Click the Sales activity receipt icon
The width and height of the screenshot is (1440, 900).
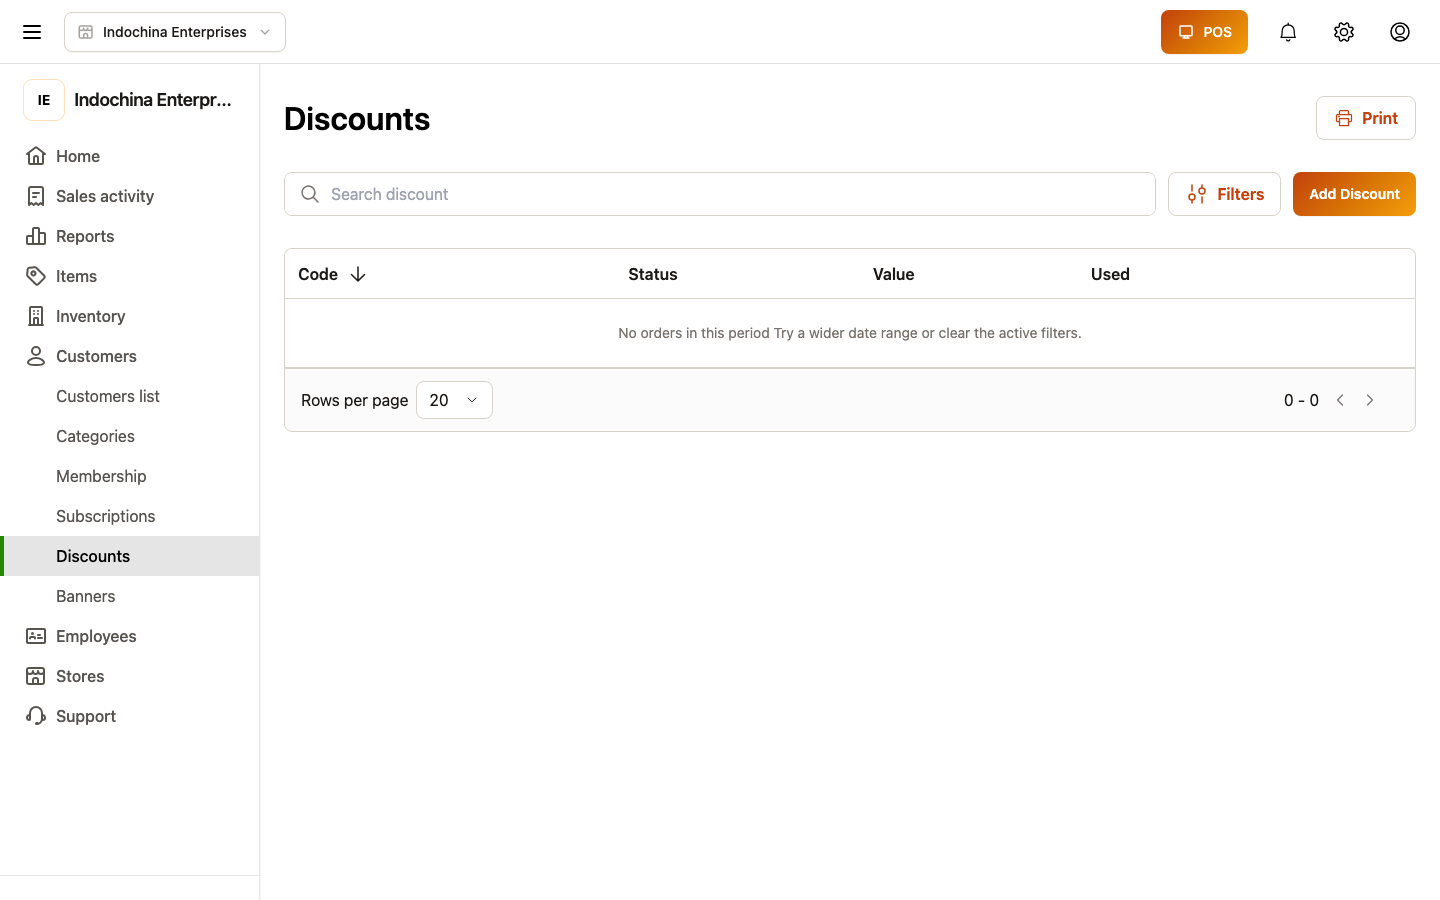36,196
